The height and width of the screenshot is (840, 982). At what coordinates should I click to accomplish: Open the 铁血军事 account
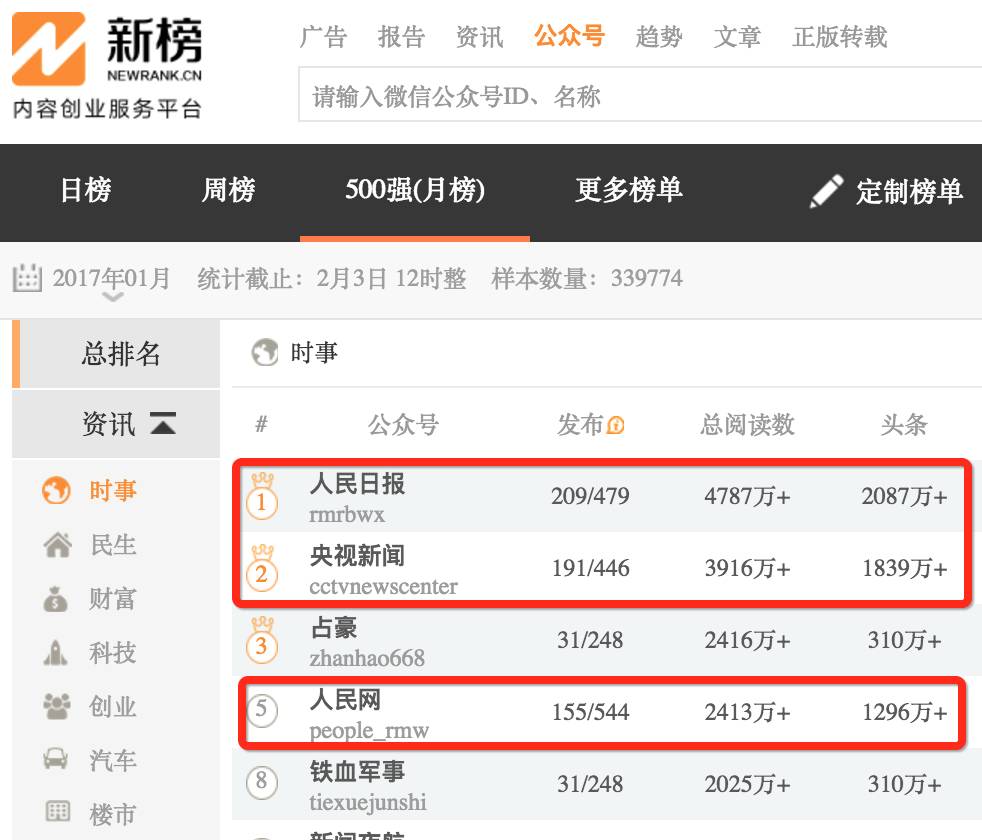[x=357, y=772]
